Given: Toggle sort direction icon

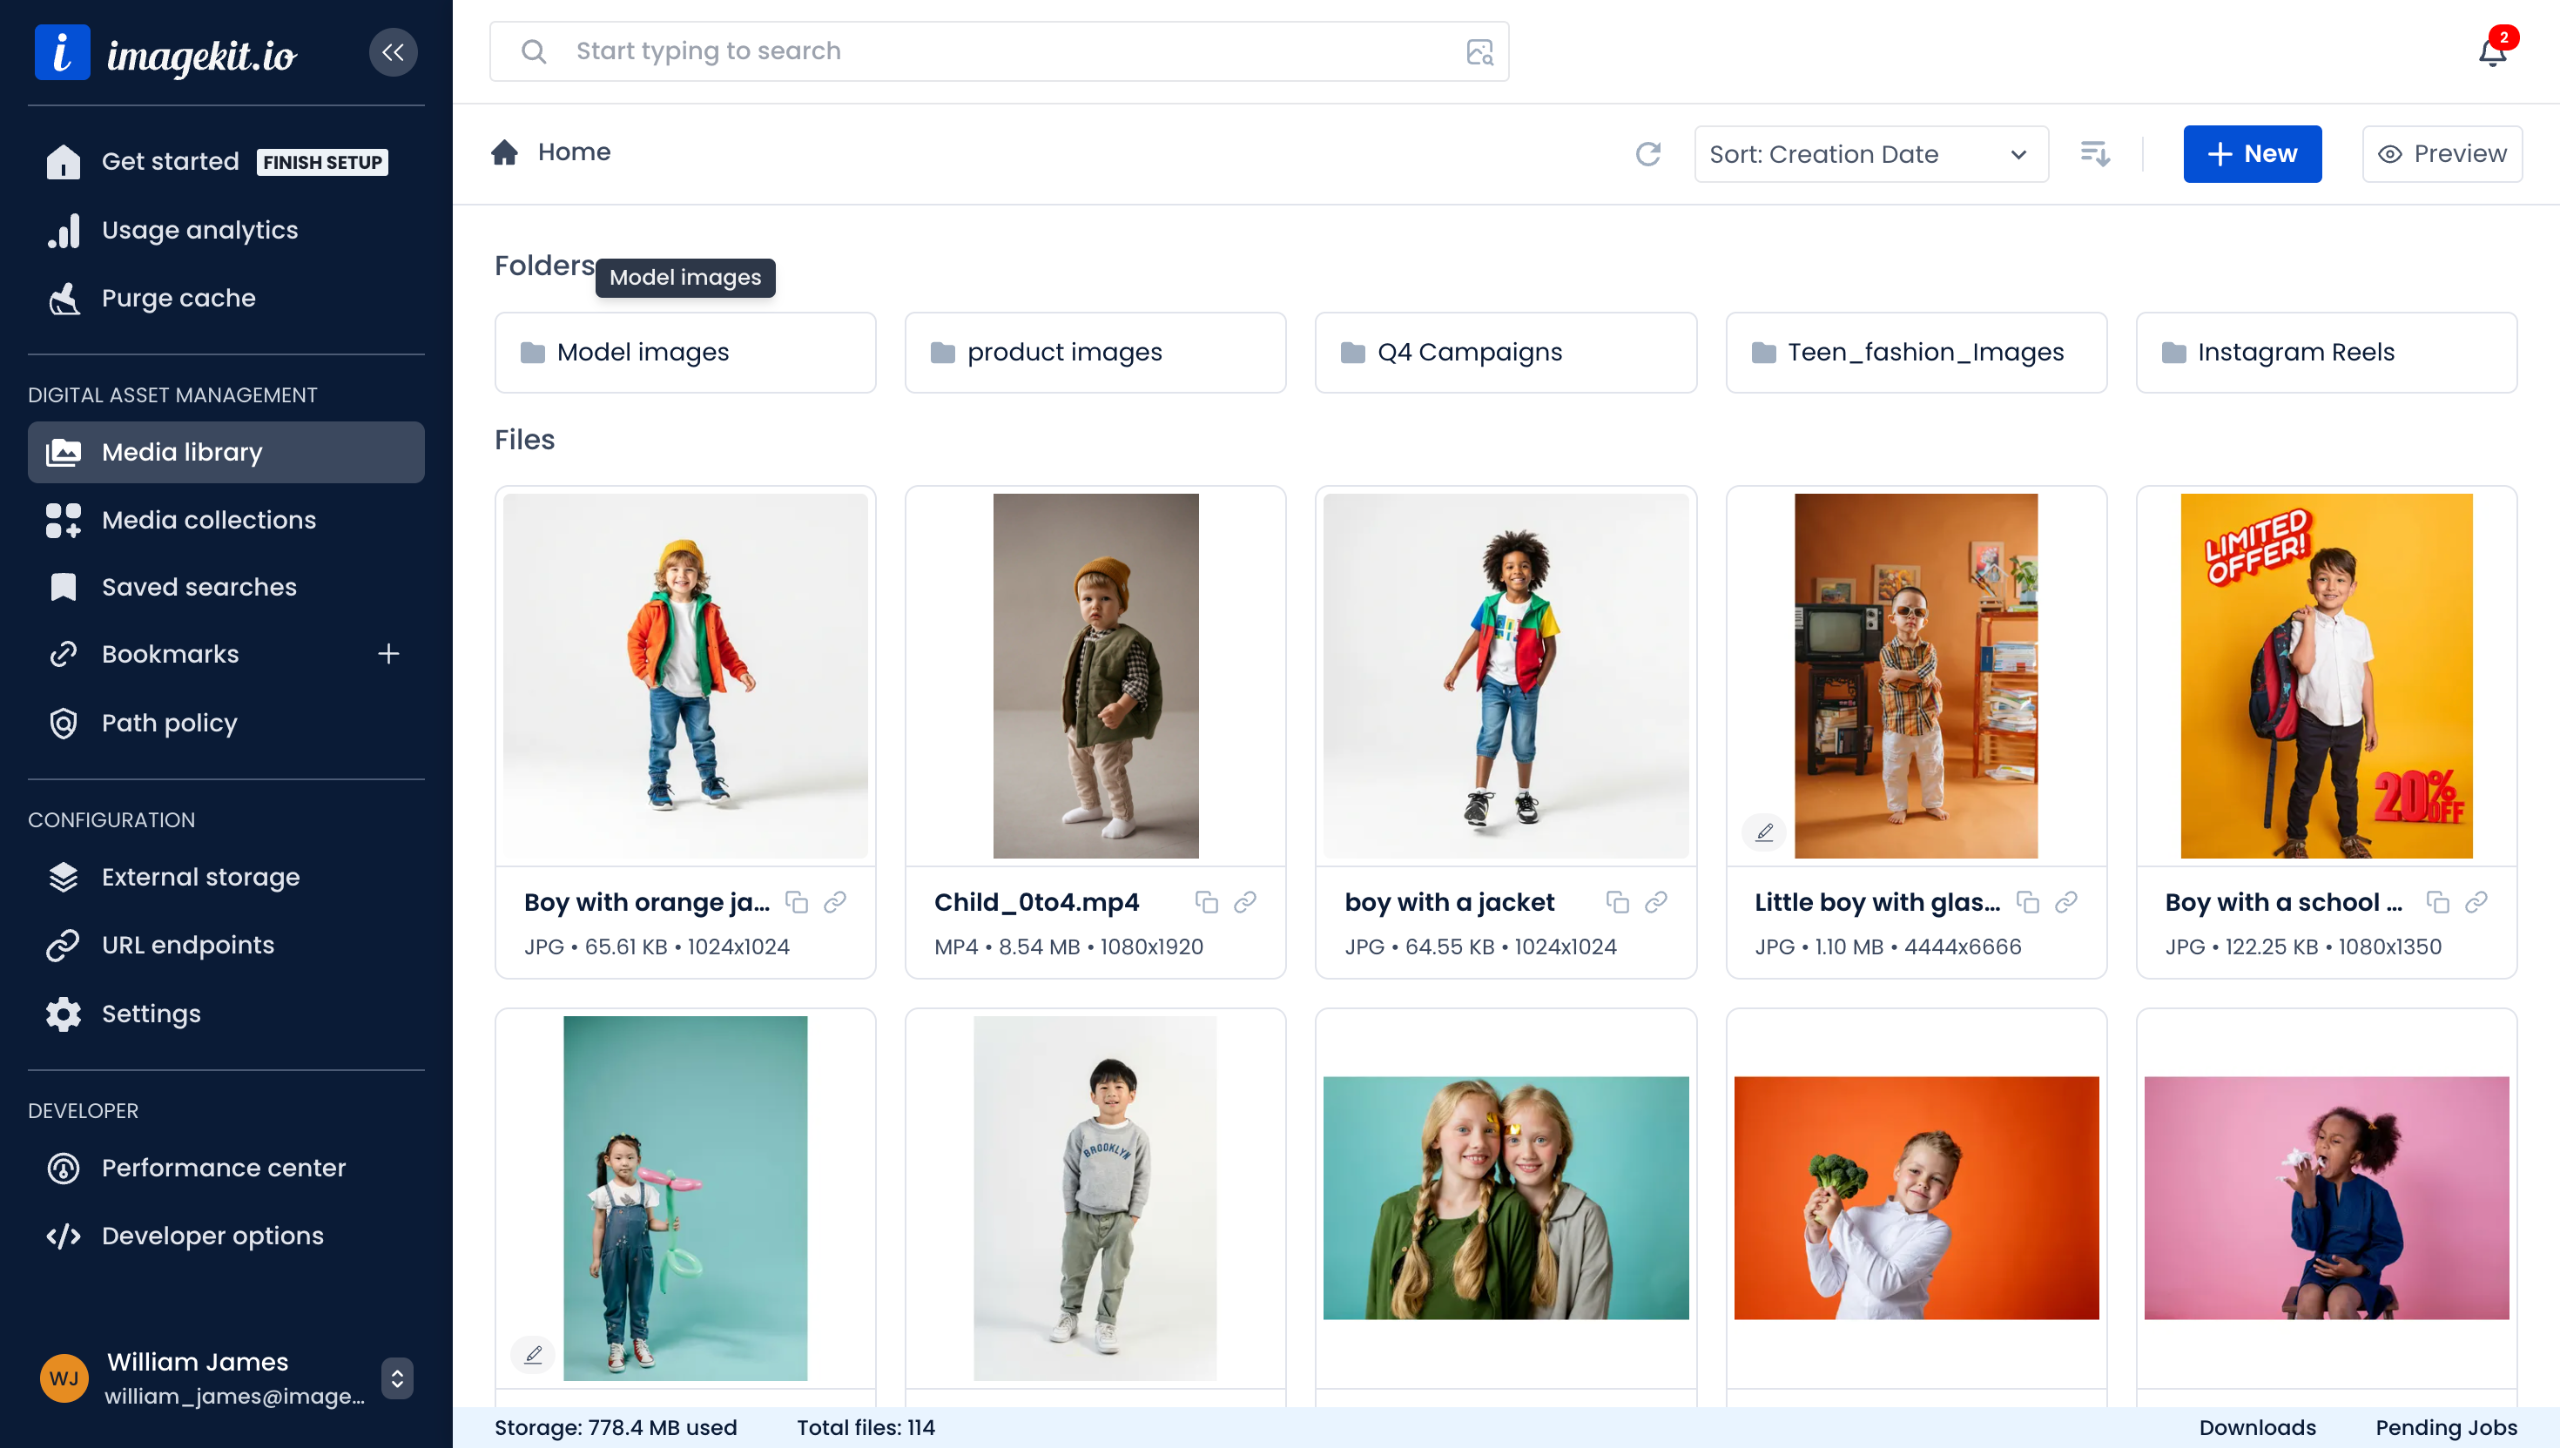Looking at the screenshot, I should [x=2095, y=154].
